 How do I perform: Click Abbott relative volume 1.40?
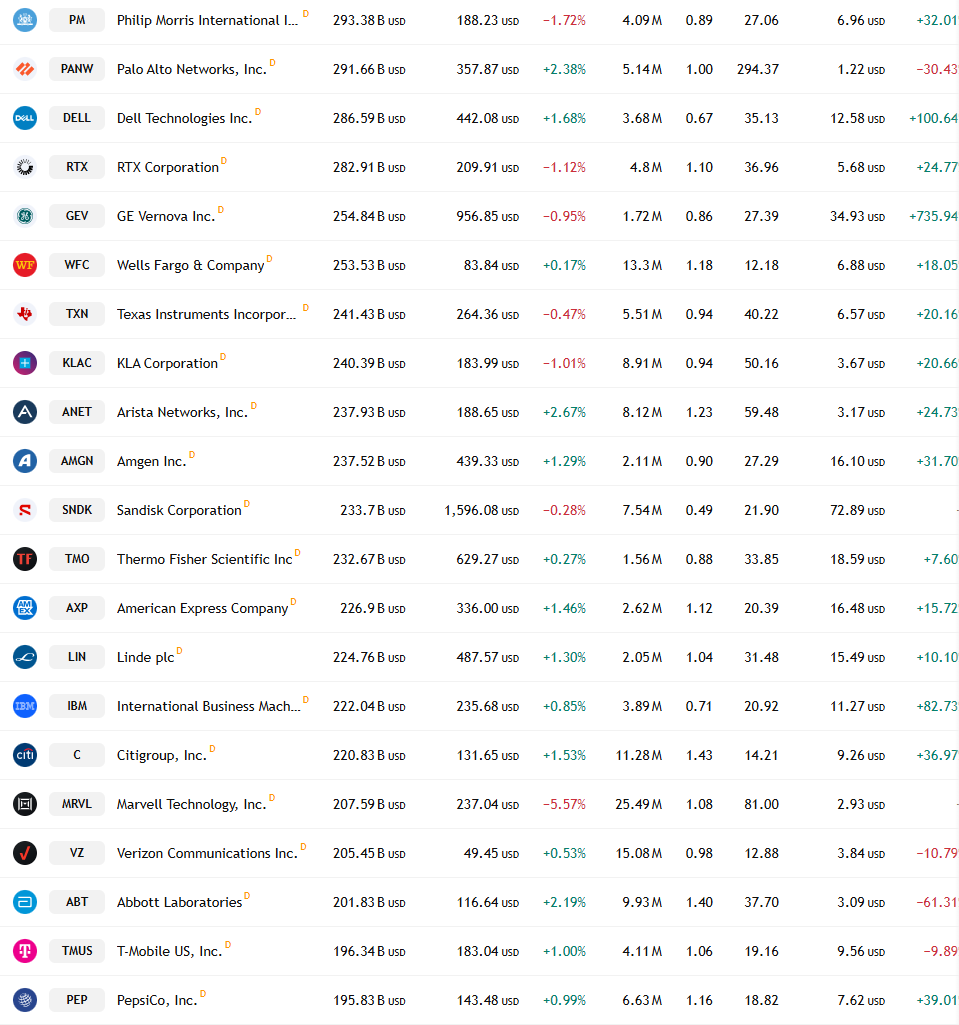699,903
